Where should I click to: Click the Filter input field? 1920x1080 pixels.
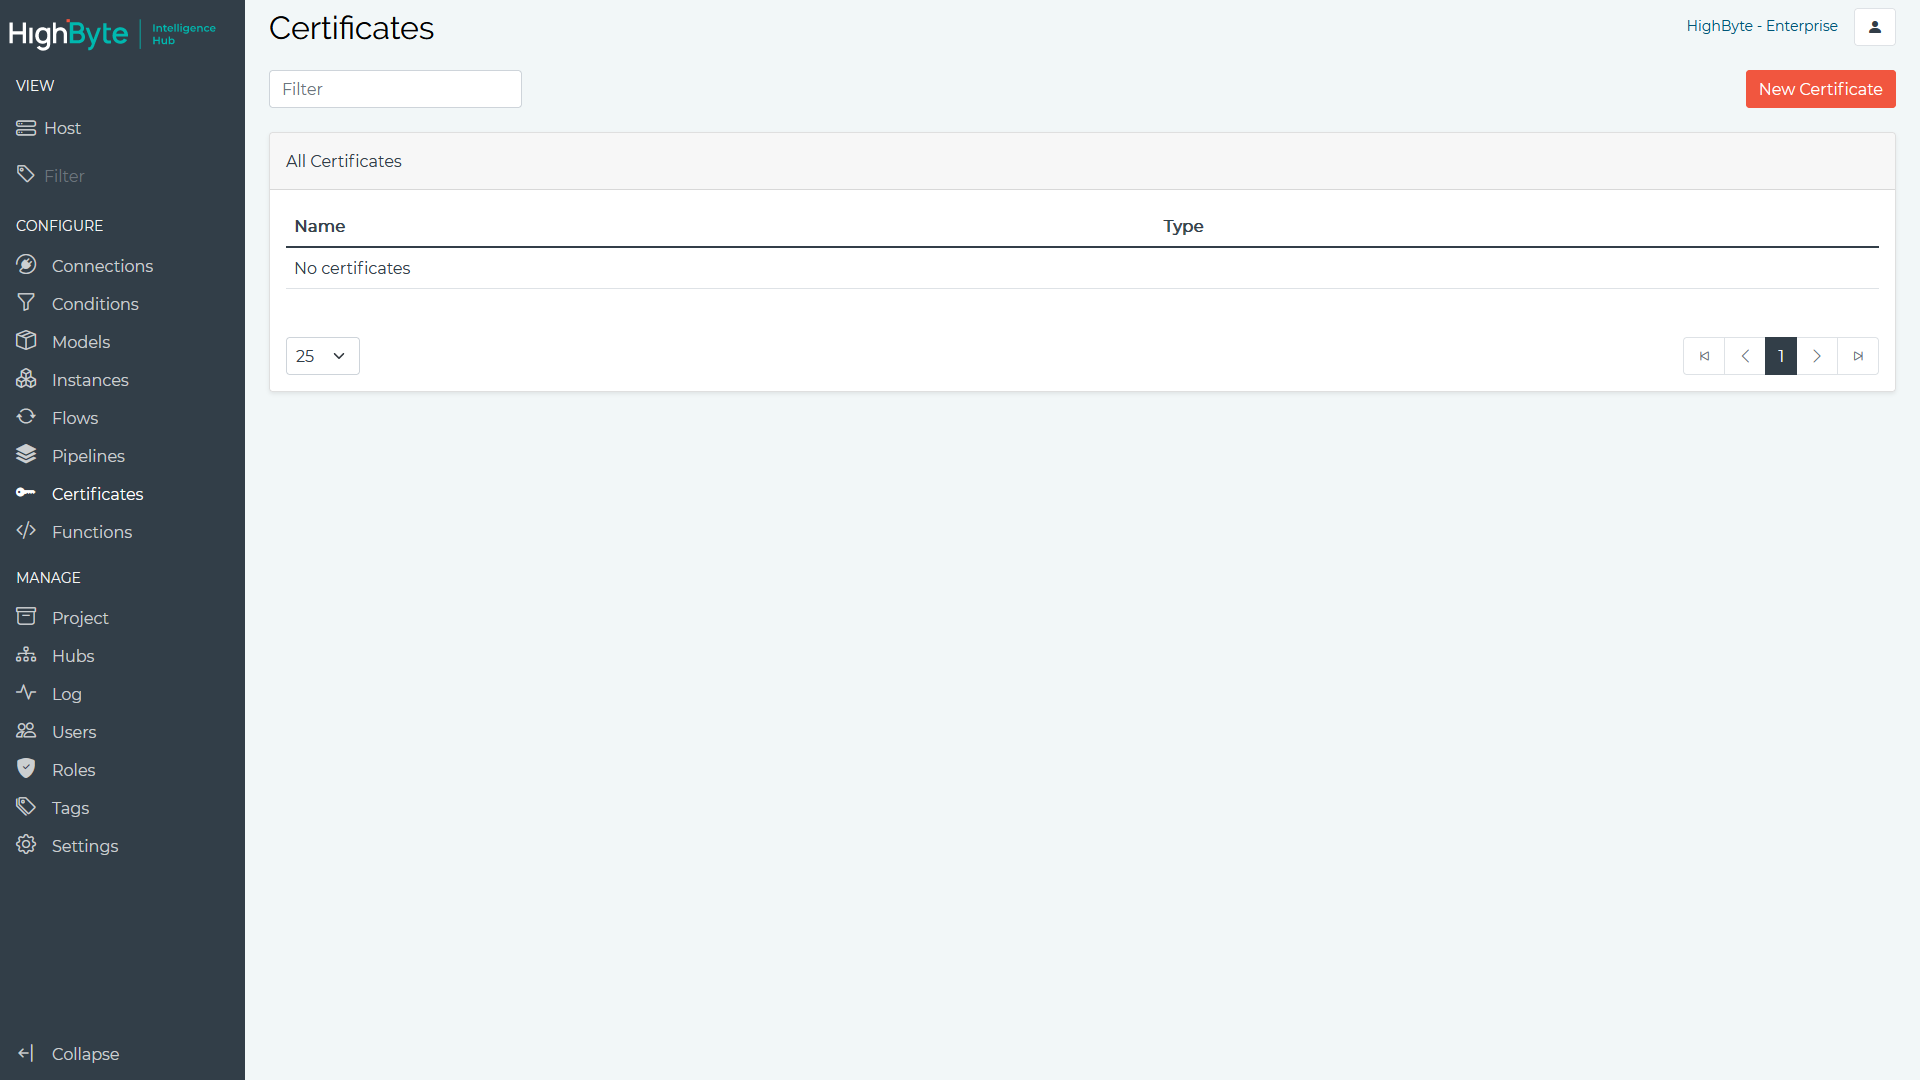397,88
